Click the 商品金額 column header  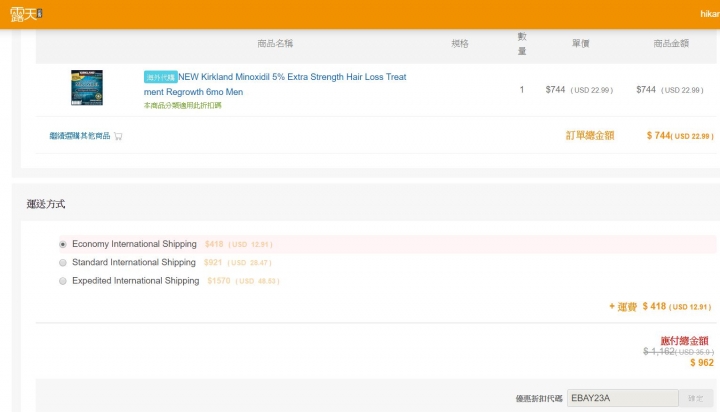tap(671, 44)
